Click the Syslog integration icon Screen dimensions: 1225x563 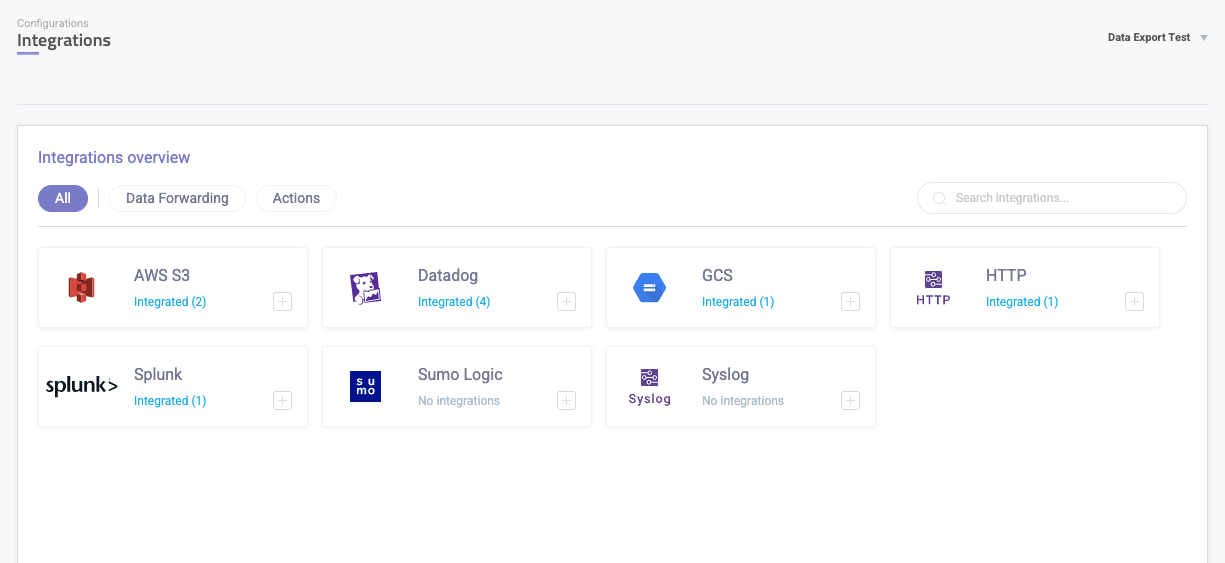tap(649, 386)
